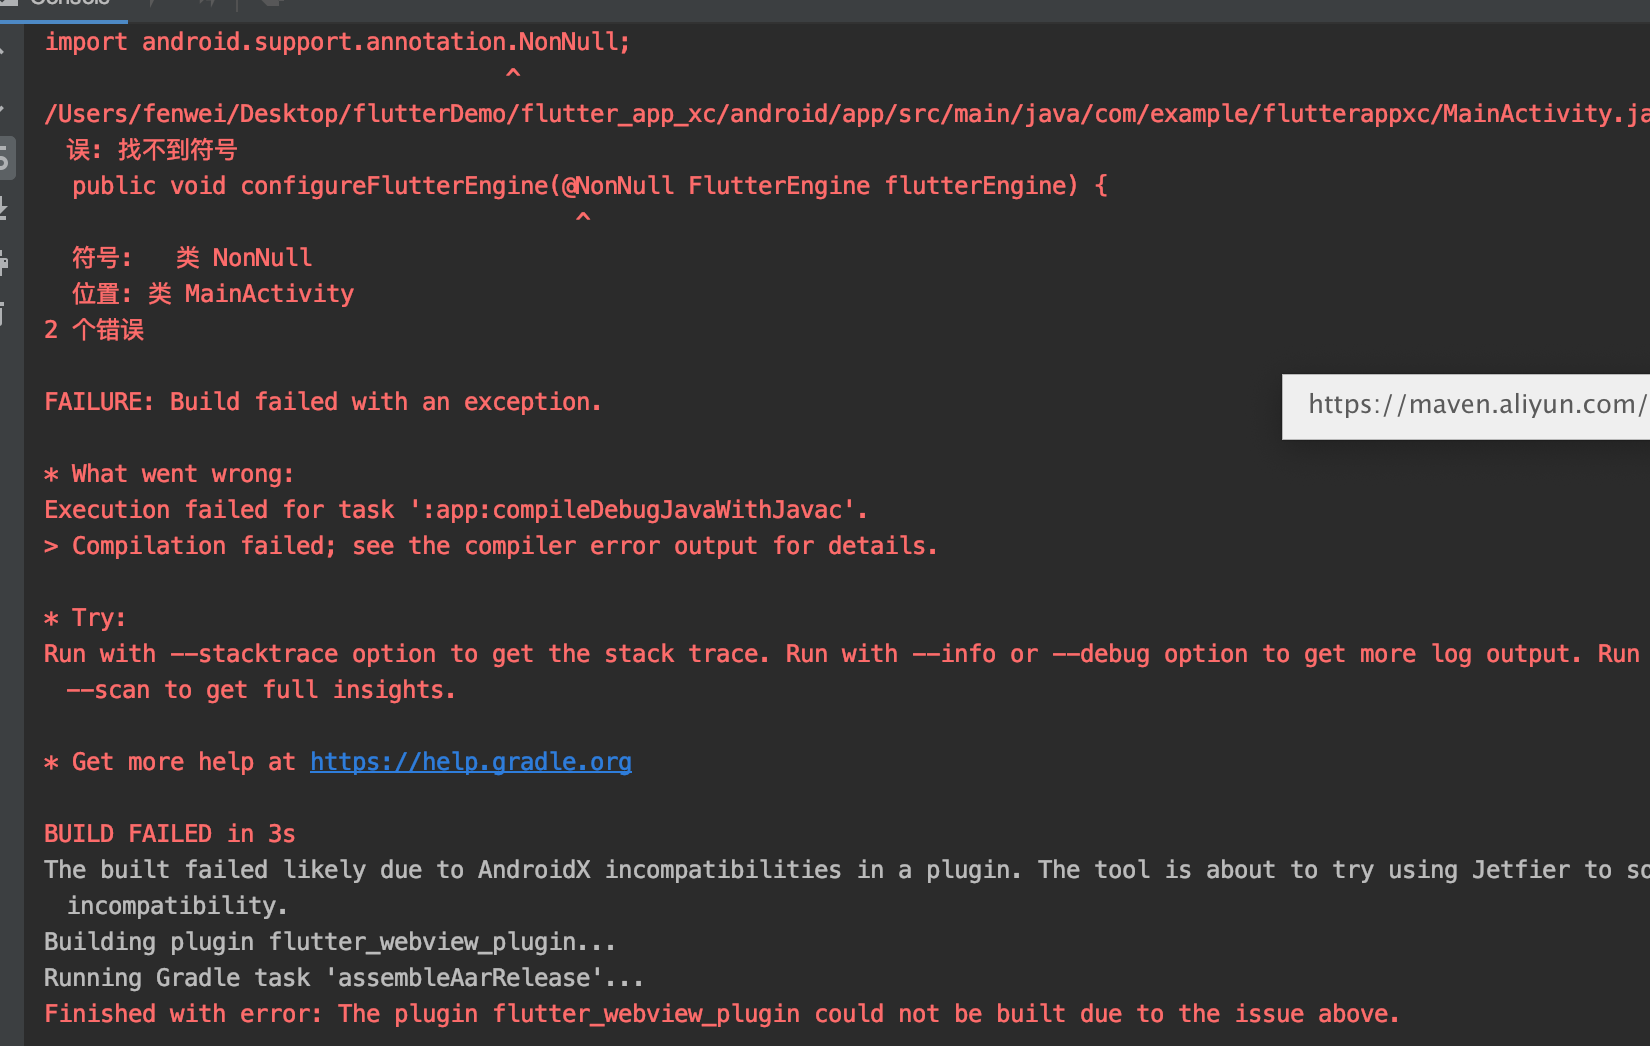This screenshot has height=1046, width=1650.
Task: Click the '* Try:' line
Action: click(x=85, y=618)
